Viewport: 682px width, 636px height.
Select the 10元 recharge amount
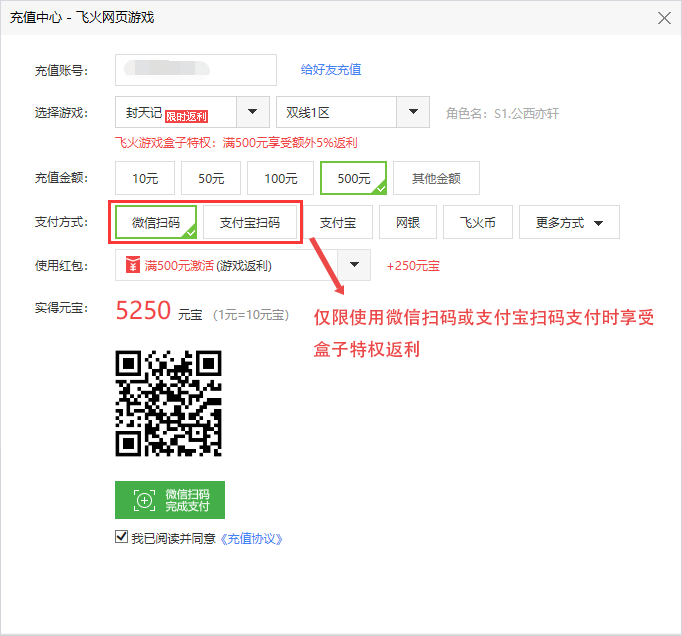[x=145, y=178]
